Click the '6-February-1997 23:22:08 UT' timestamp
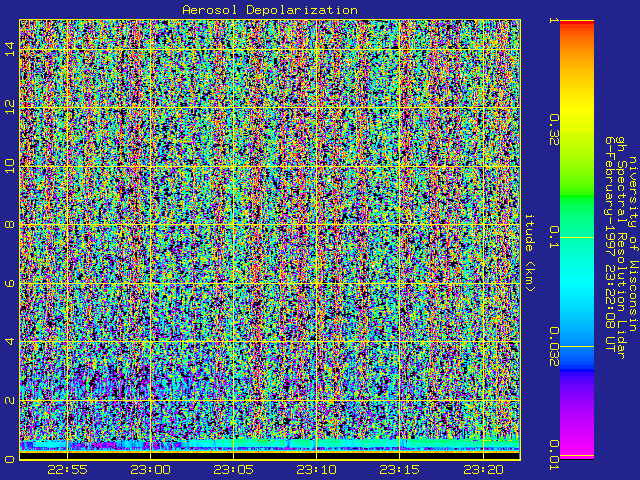This screenshot has height=480, width=640. (x=609, y=244)
